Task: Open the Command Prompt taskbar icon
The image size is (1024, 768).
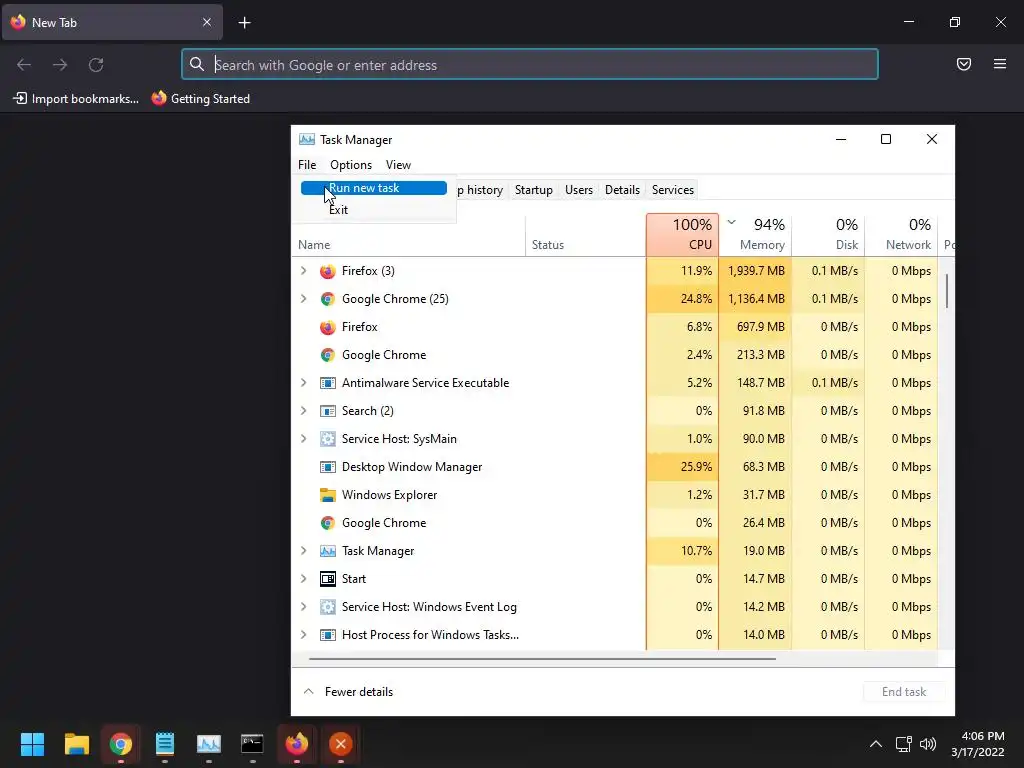Action: (252, 744)
